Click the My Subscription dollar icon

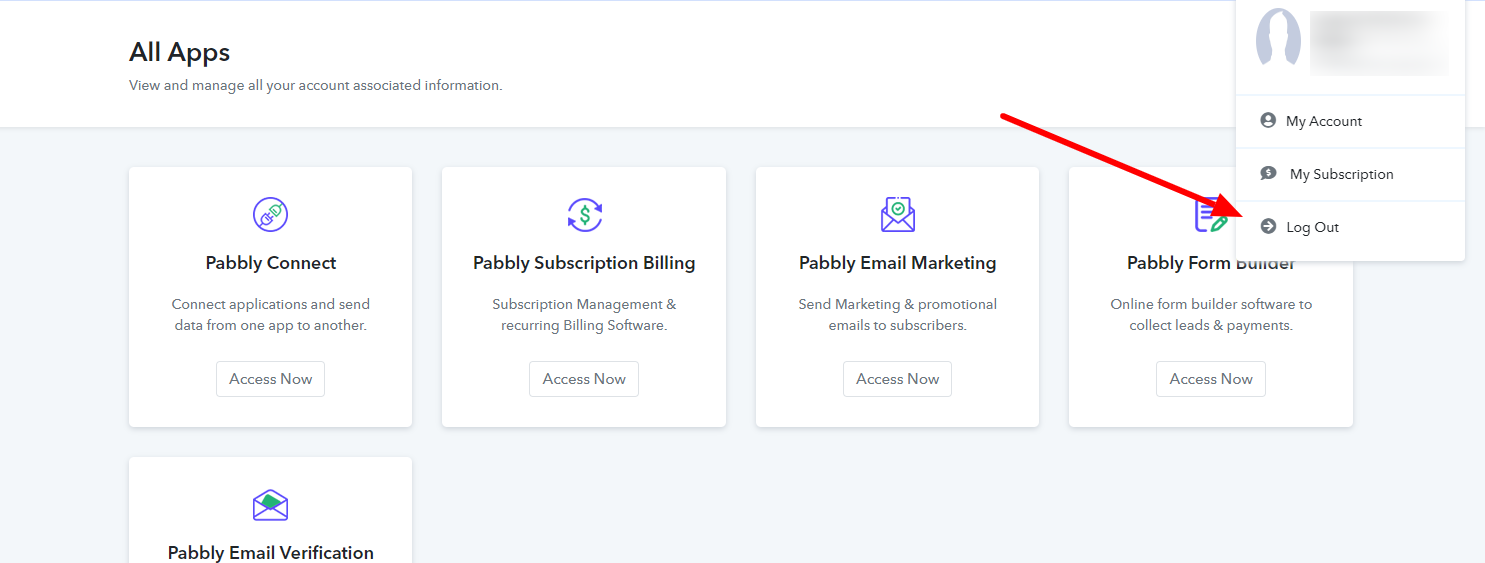click(x=1268, y=173)
